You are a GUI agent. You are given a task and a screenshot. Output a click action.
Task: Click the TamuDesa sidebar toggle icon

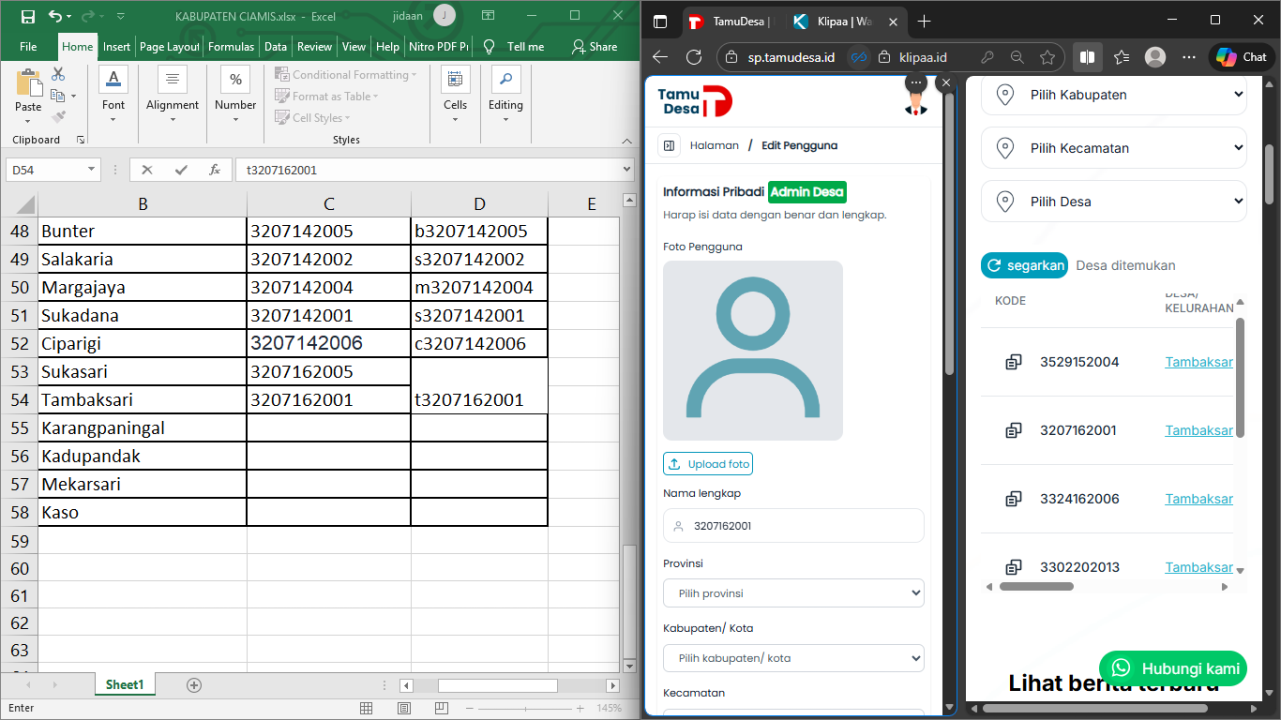(669, 146)
